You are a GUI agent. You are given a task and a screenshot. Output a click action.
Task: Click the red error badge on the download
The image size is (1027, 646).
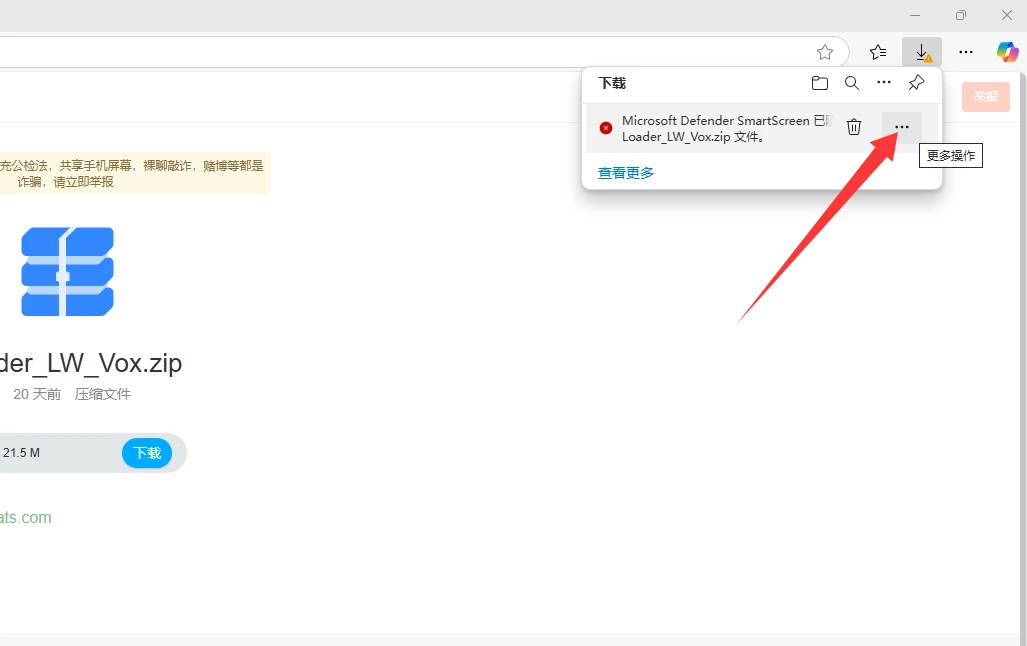point(605,128)
